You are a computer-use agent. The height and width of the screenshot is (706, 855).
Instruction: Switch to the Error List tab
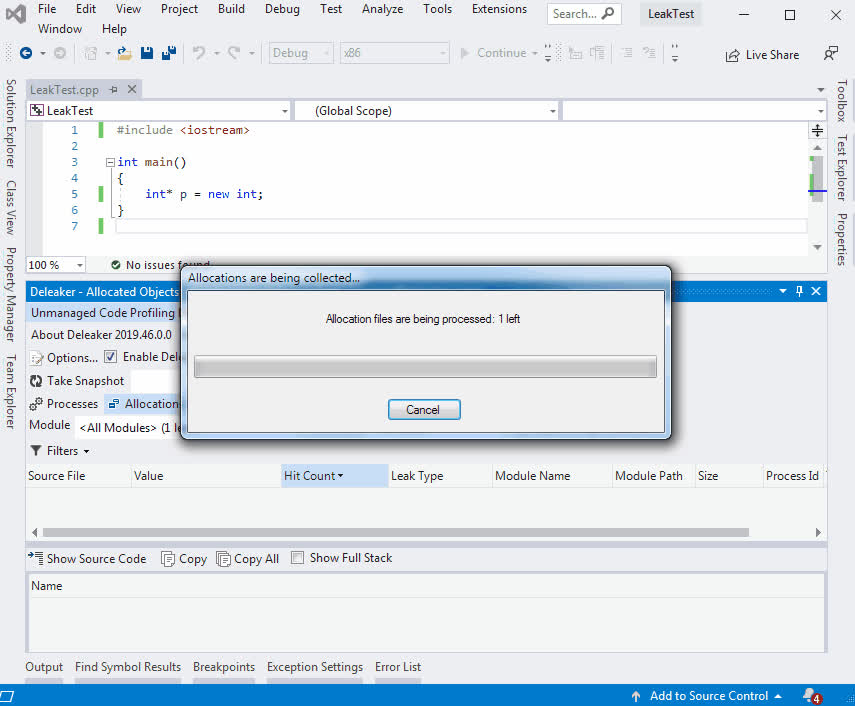click(x=397, y=666)
